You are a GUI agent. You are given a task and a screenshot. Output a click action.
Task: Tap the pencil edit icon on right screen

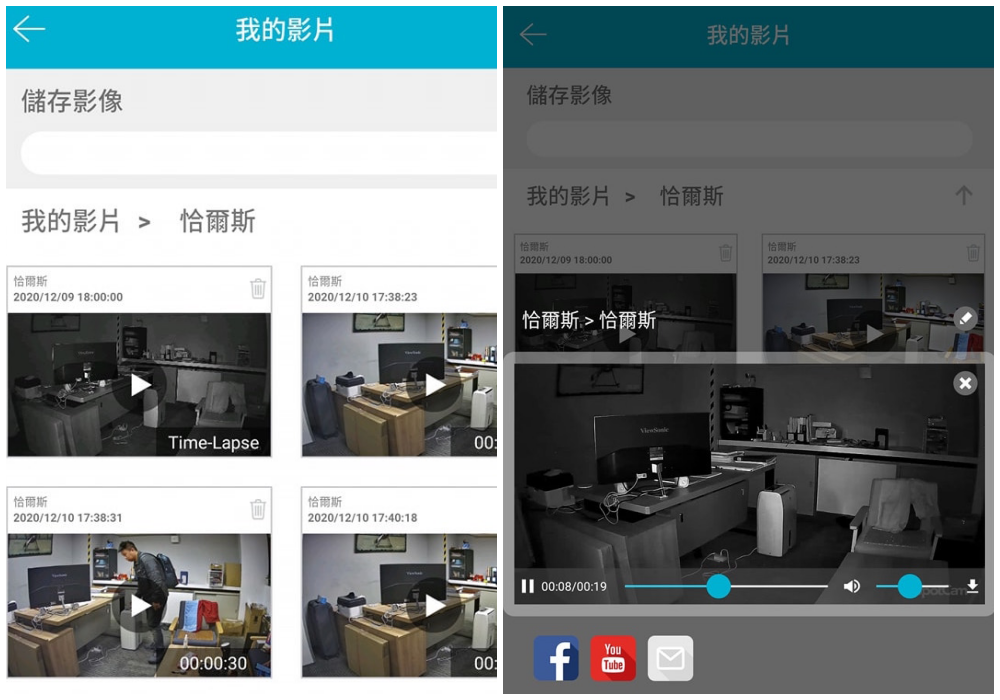point(965,317)
